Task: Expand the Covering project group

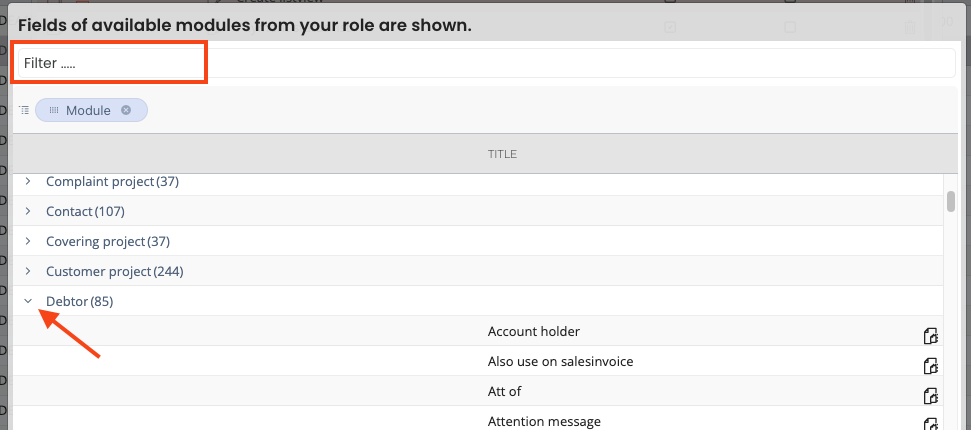Action: coord(28,242)
